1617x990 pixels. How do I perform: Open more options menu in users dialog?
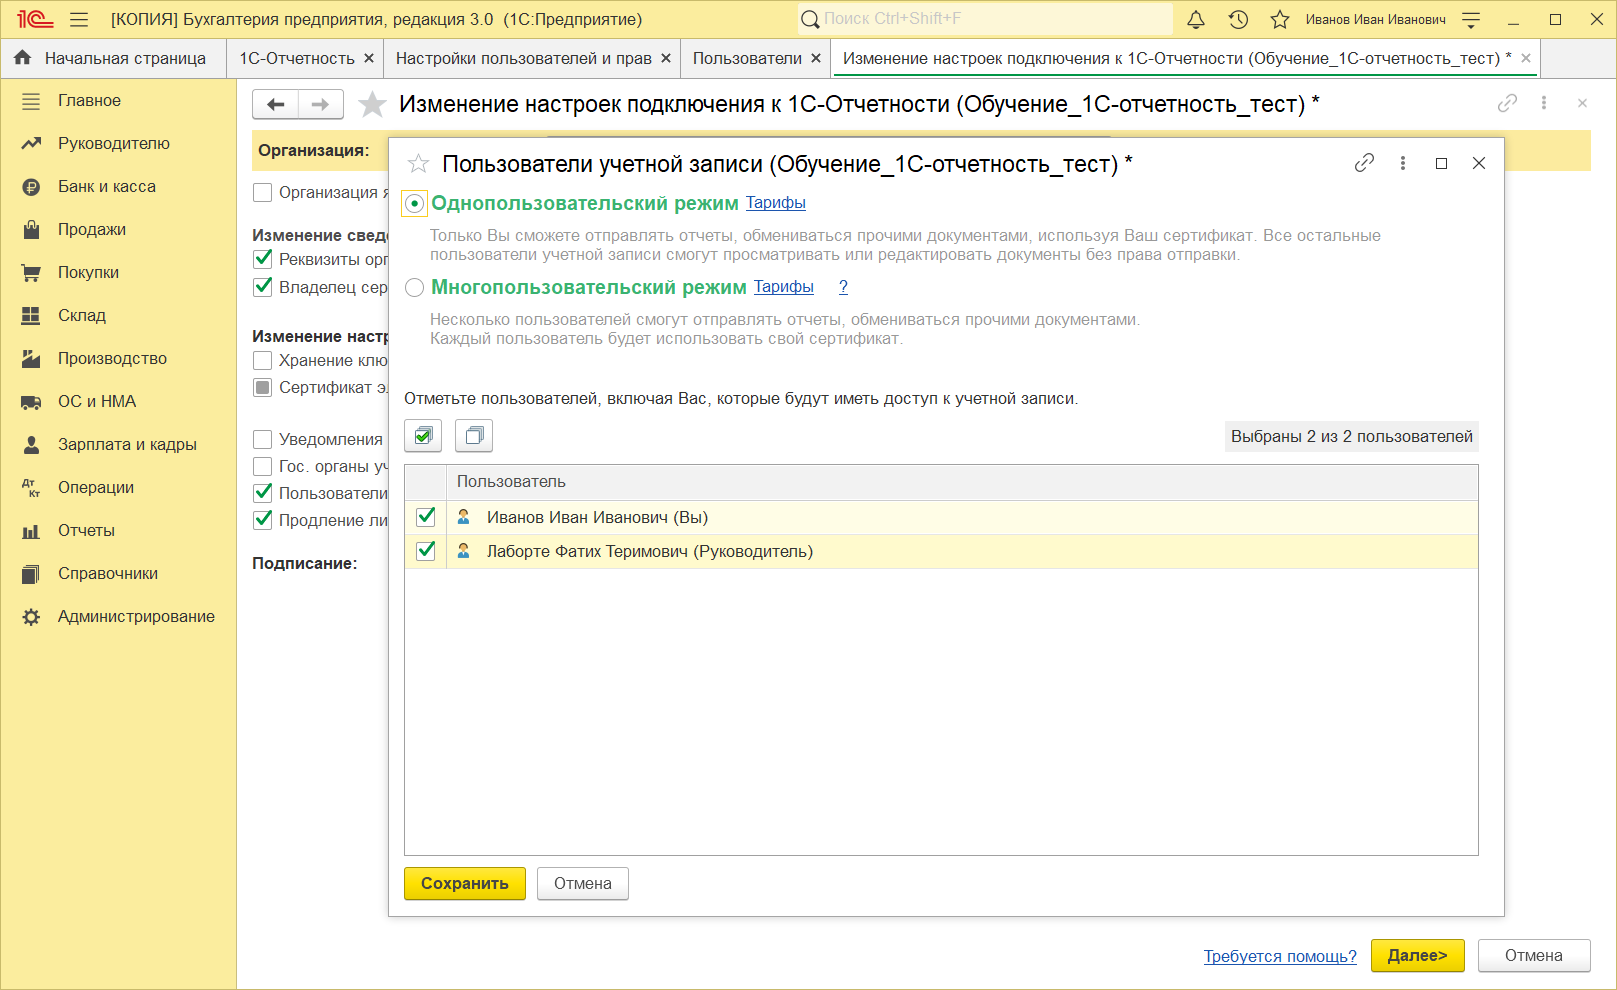[x=1403, y=163]
